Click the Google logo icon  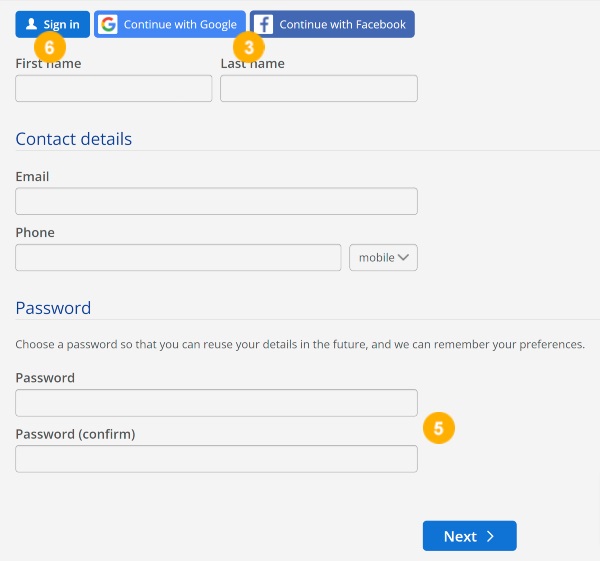coord(108,24)
